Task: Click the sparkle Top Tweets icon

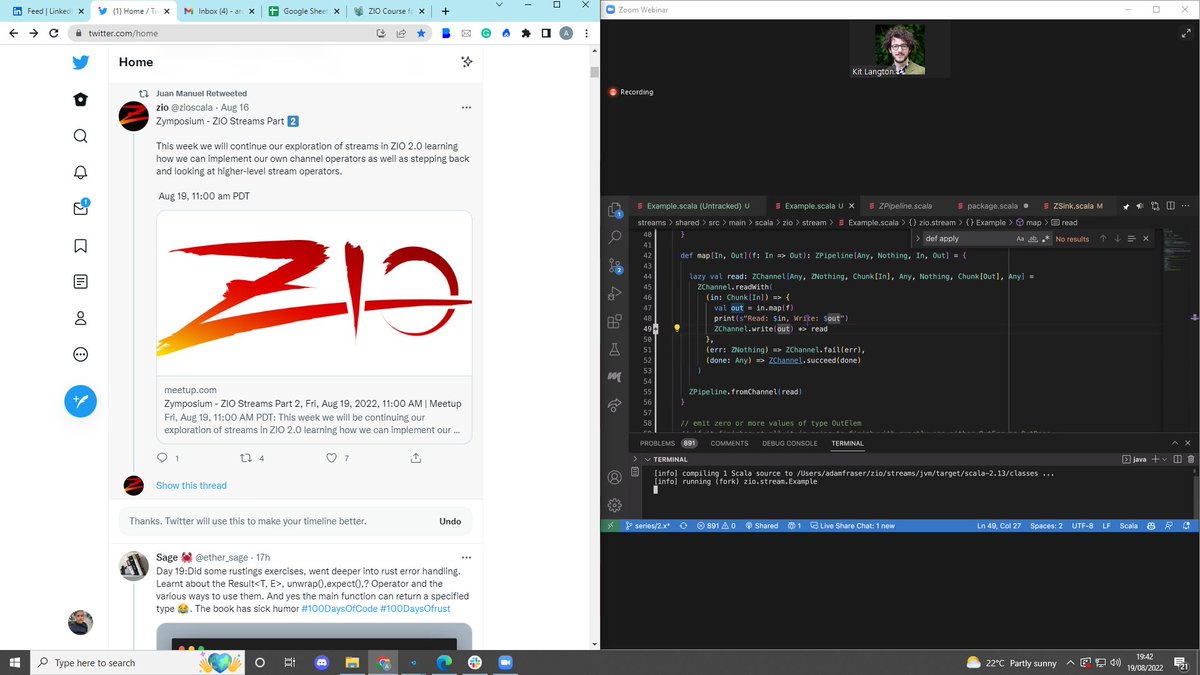Action: tap(466, 62)
